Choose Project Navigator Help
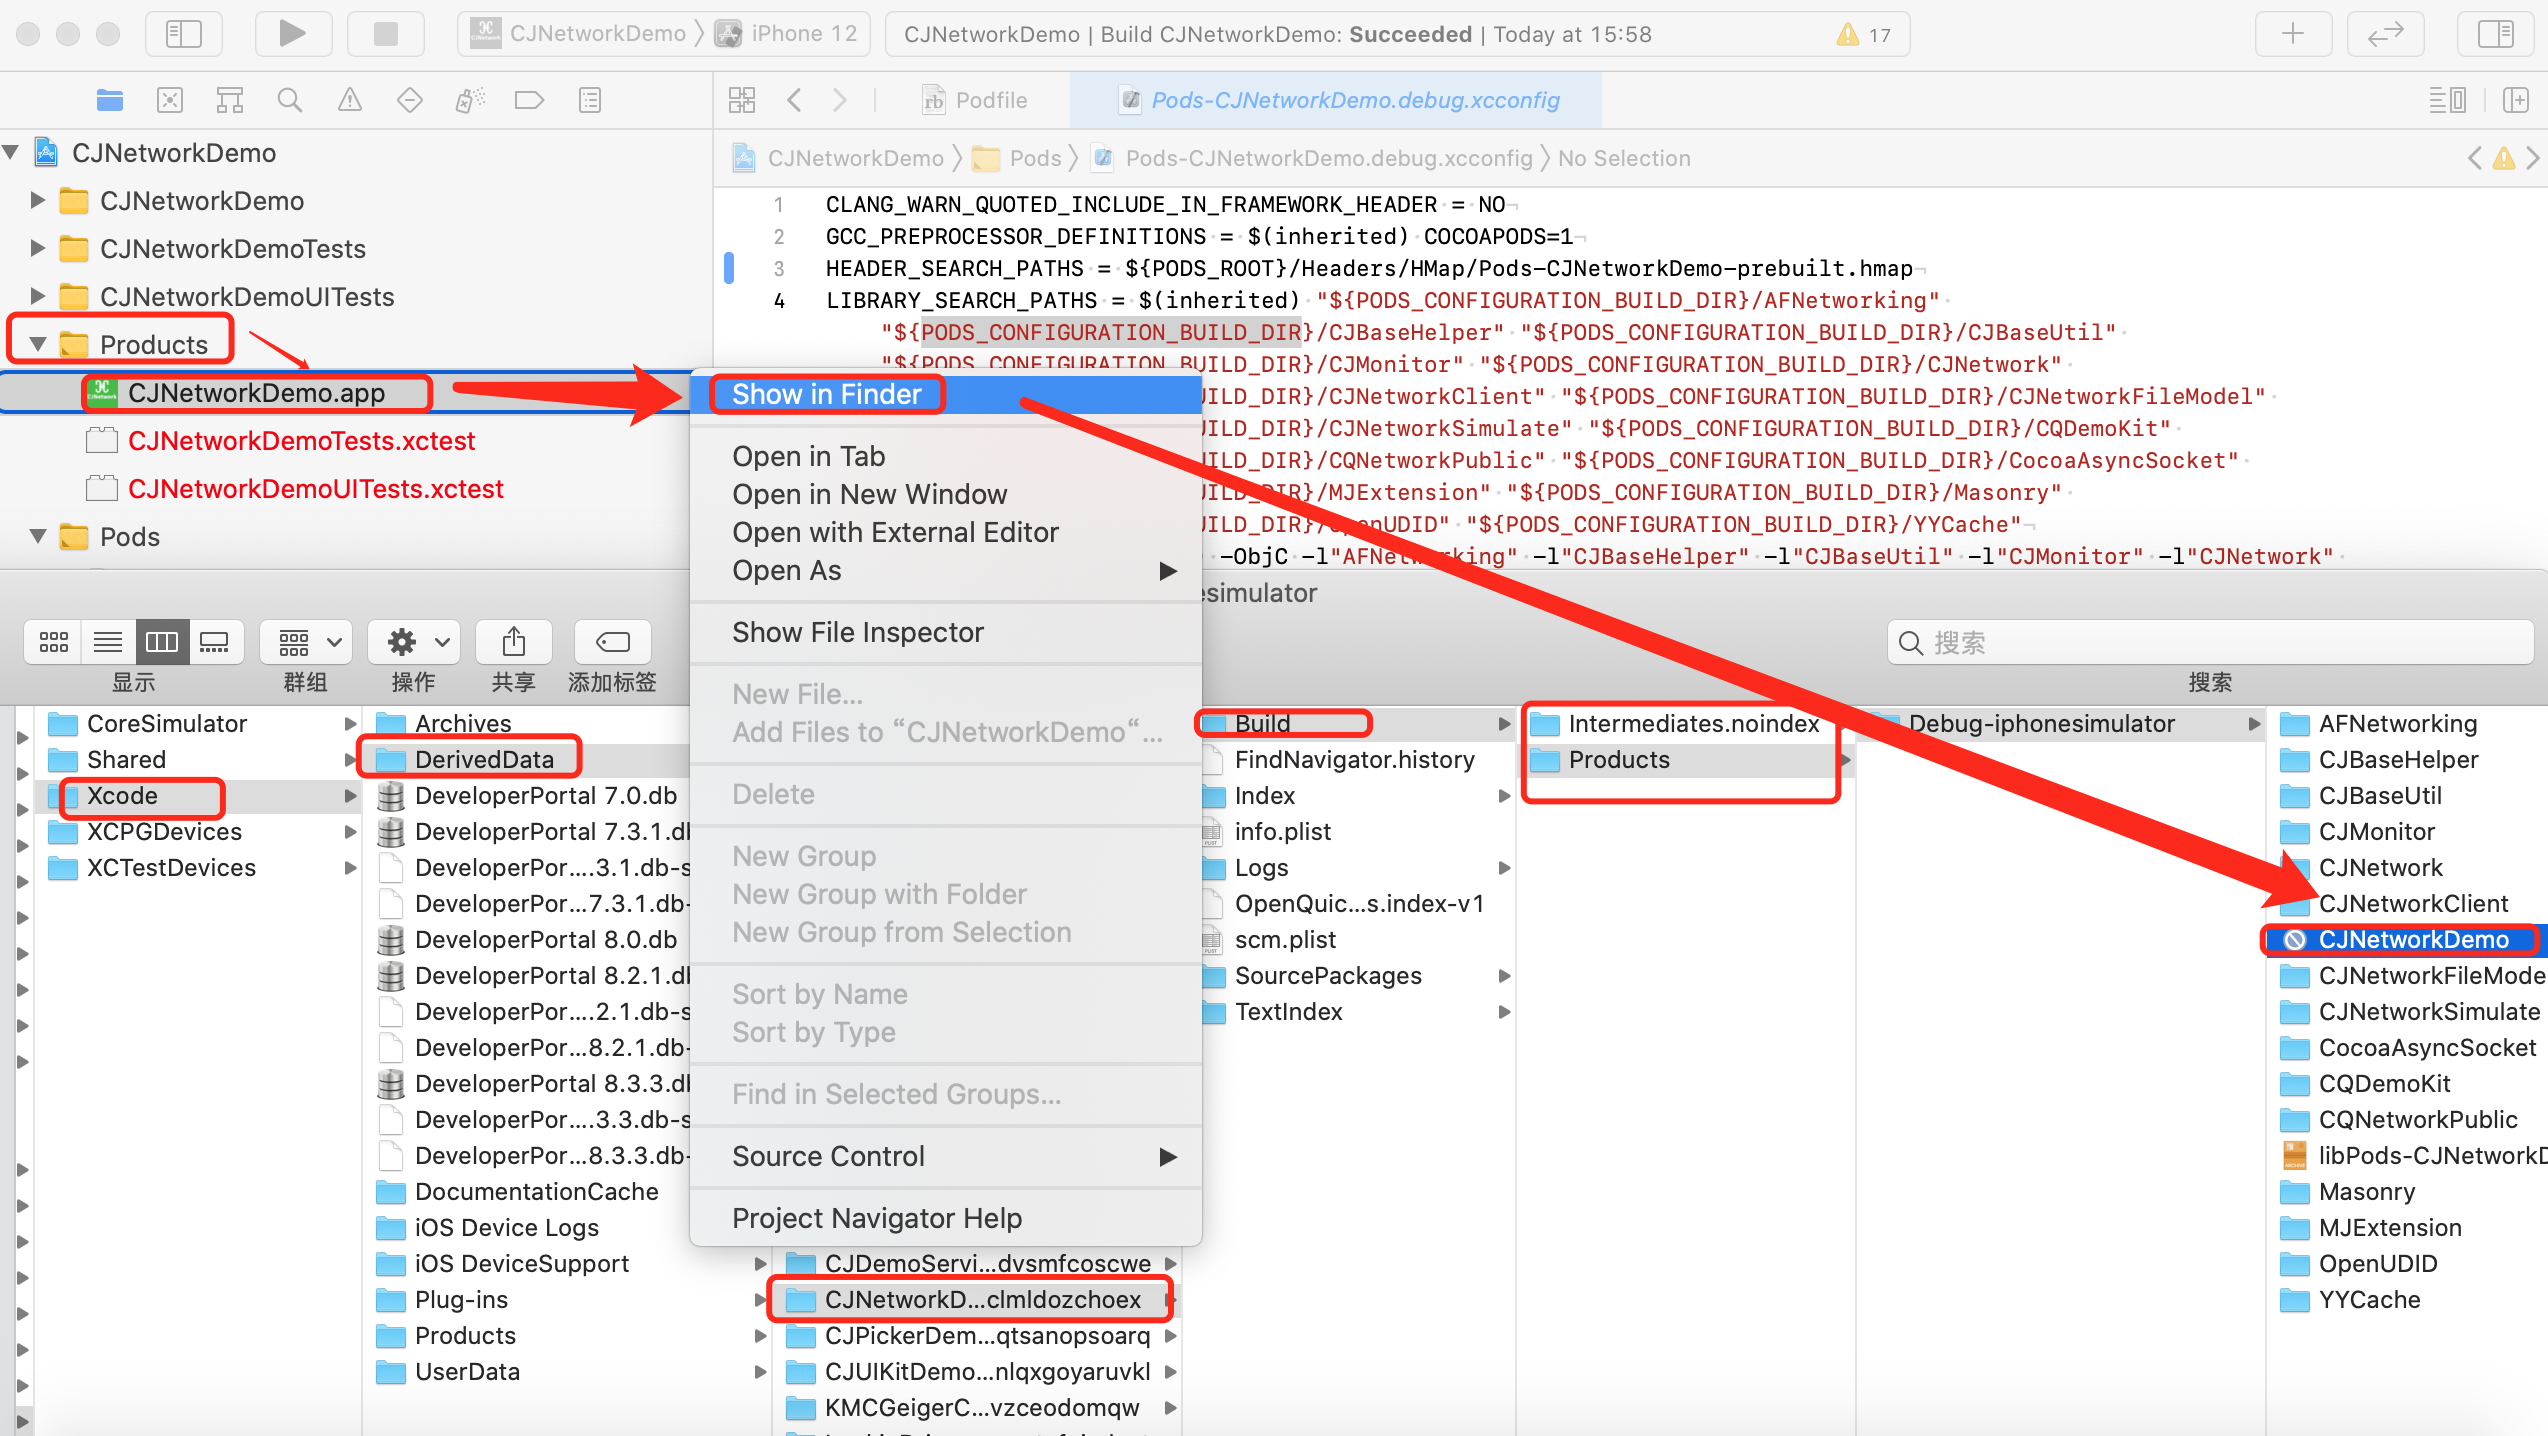 click(946, 1218)
